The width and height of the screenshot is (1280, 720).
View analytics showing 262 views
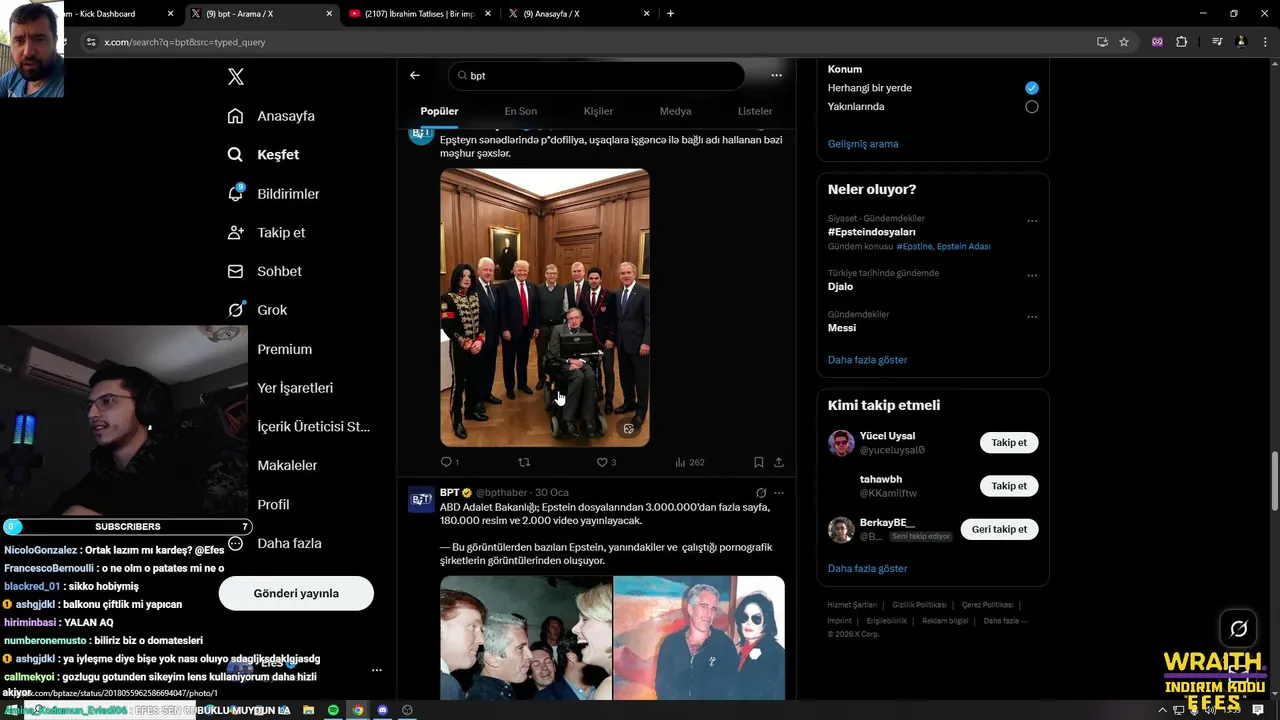689,462
